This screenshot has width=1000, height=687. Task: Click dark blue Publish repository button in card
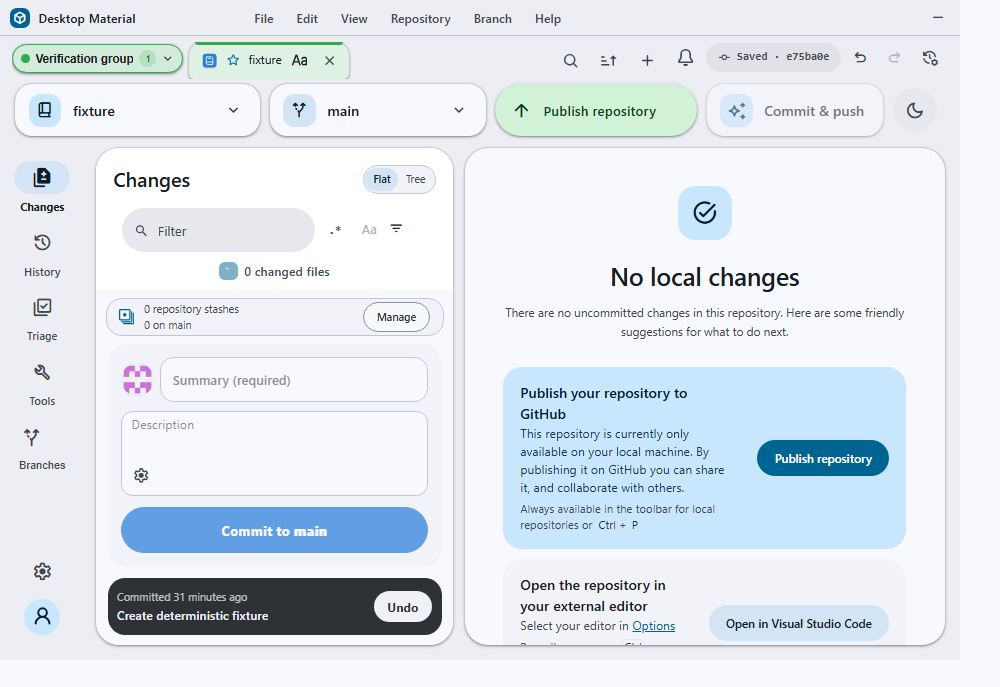(823, 458)
